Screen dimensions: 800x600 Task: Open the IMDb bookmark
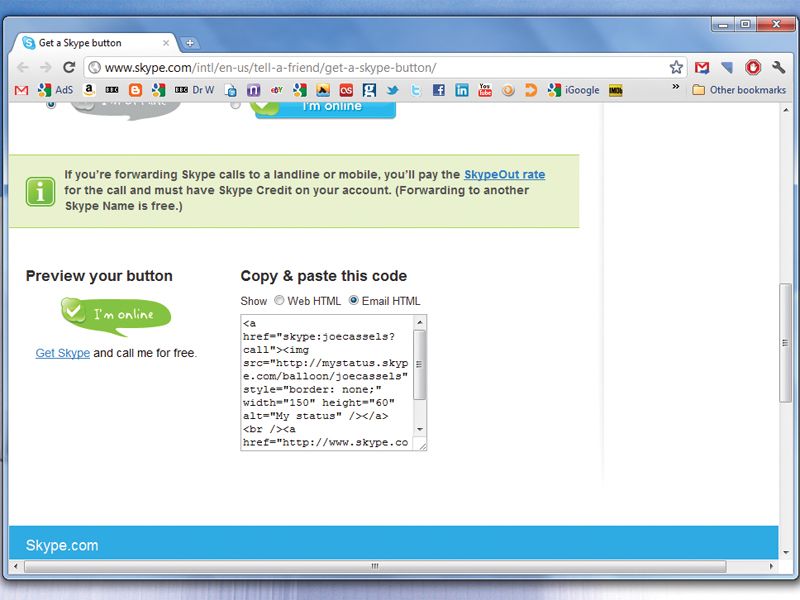point(616,90)
